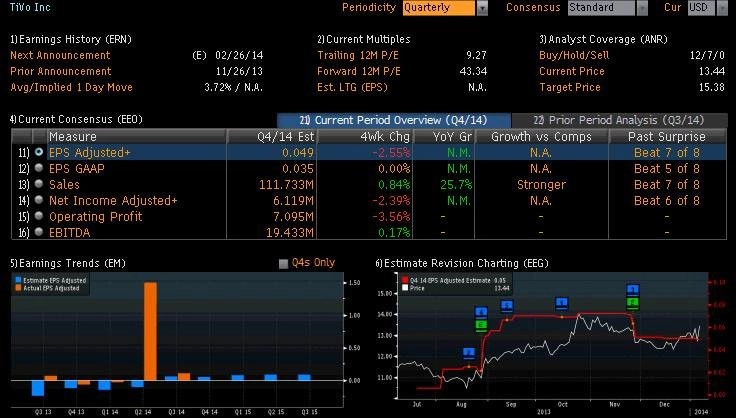Screen dimensions: 736x418
Task: Click orange Actual EPS Adjusted legend swatch
Action: pyautogui.click(x=18, y=288)
